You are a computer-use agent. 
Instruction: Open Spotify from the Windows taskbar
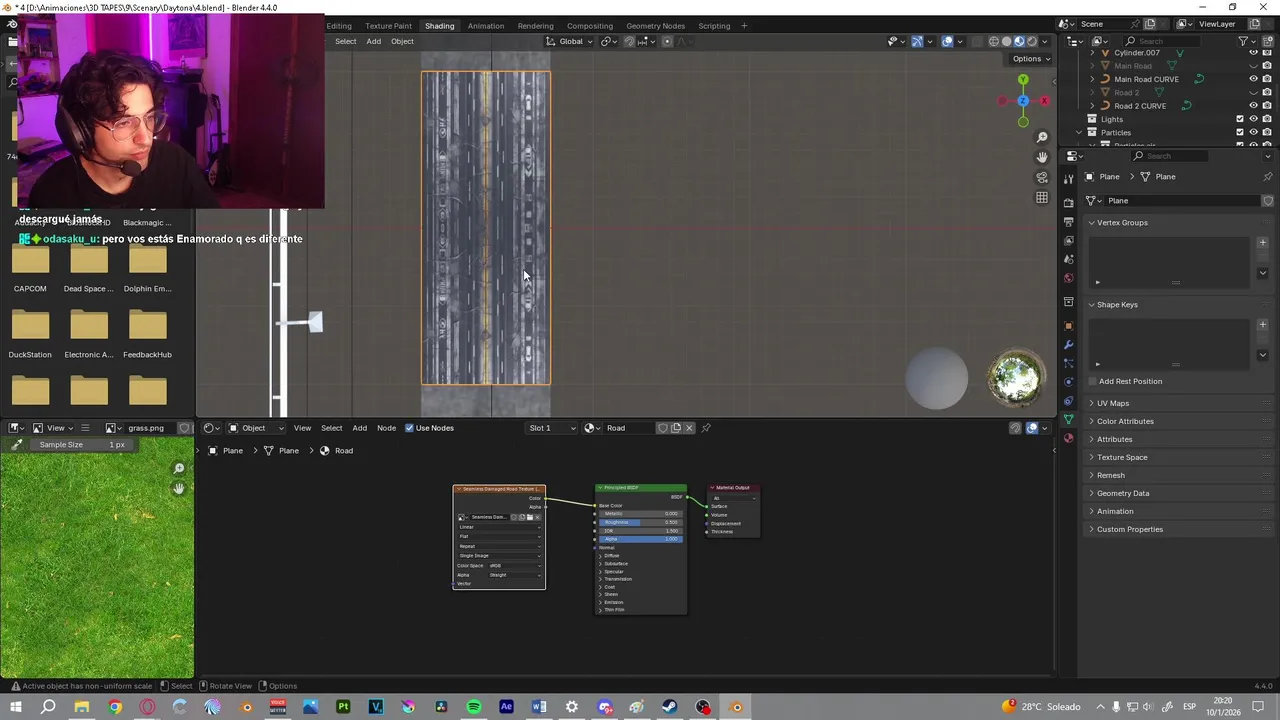[x=474, y=707]
